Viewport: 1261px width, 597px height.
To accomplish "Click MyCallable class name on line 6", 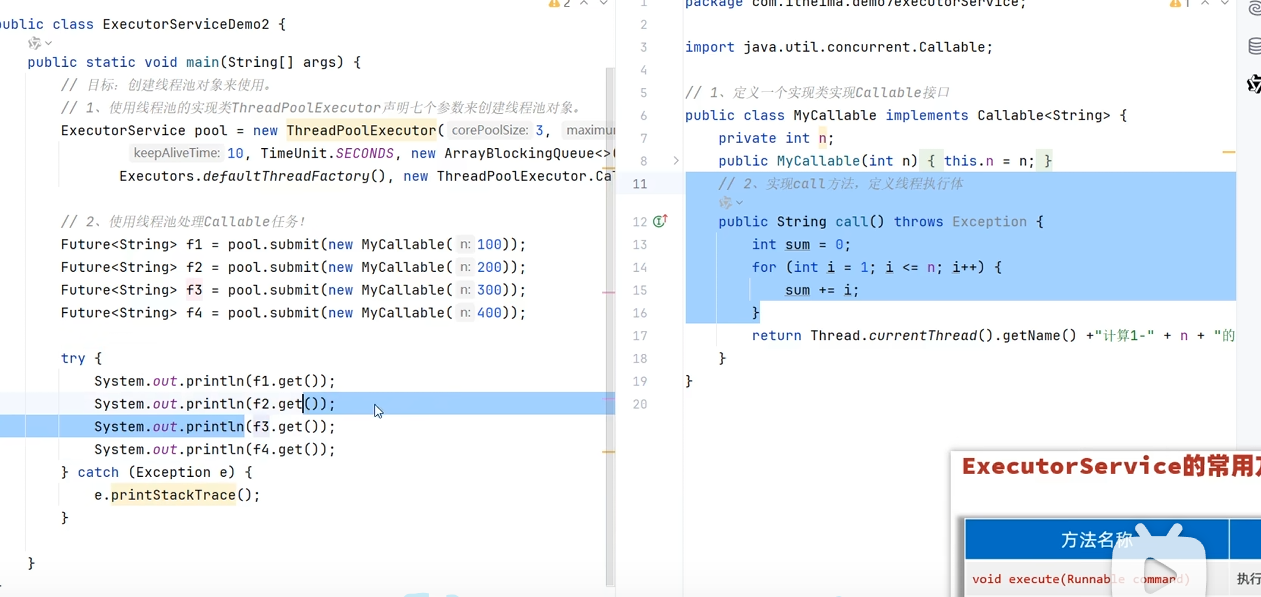I will tap(835, 115).
